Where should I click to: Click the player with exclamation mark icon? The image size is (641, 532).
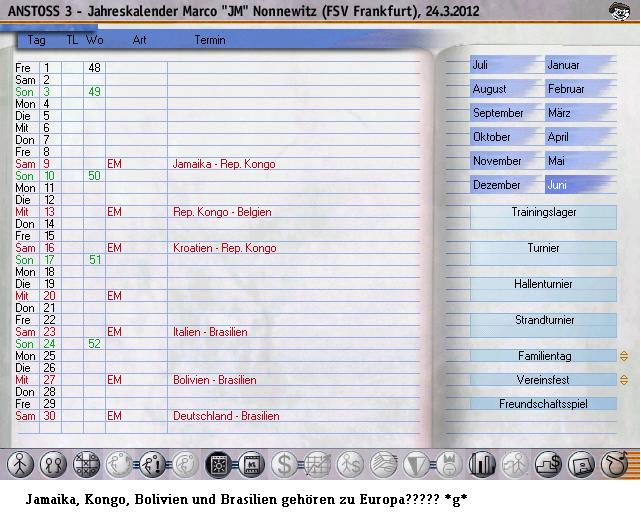(153, 464)
